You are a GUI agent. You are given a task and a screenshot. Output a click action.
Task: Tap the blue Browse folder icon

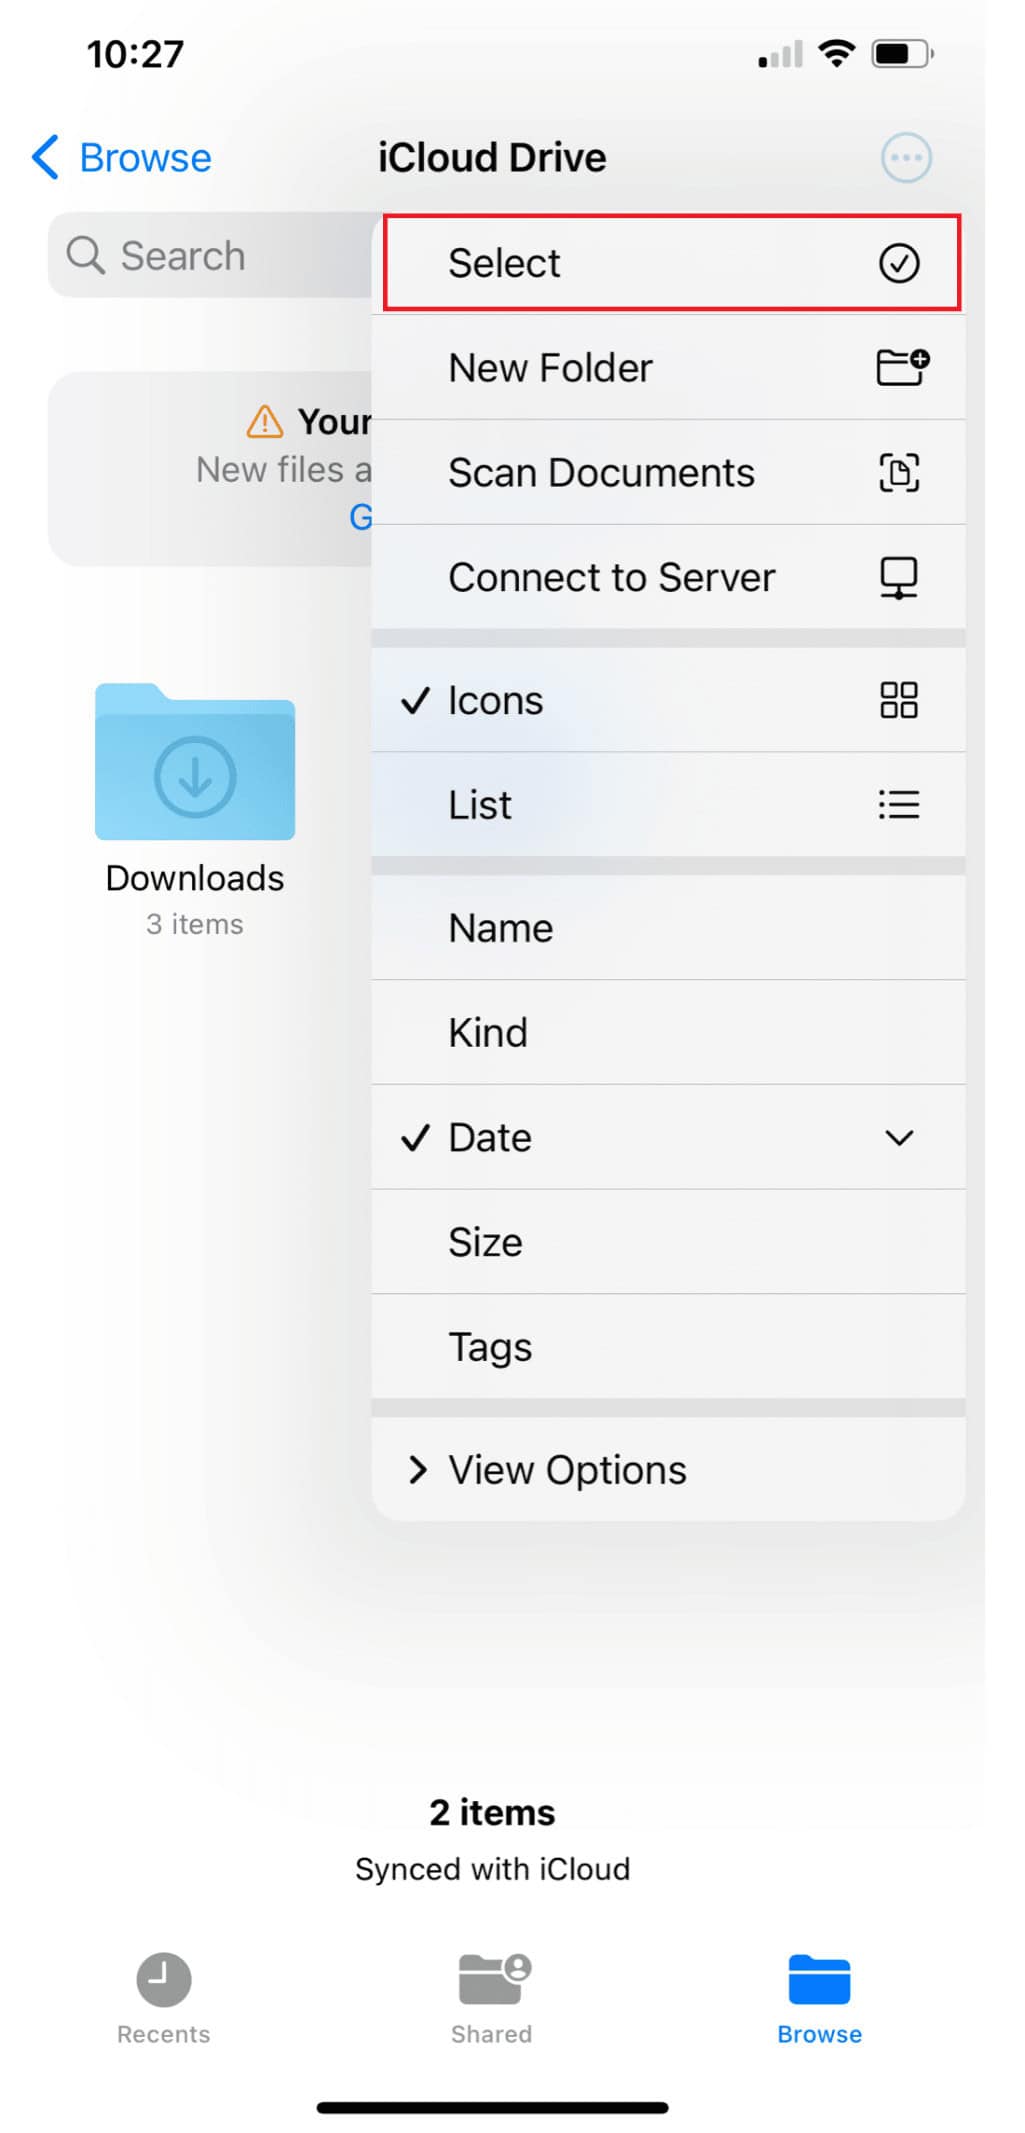point(819,1979)
